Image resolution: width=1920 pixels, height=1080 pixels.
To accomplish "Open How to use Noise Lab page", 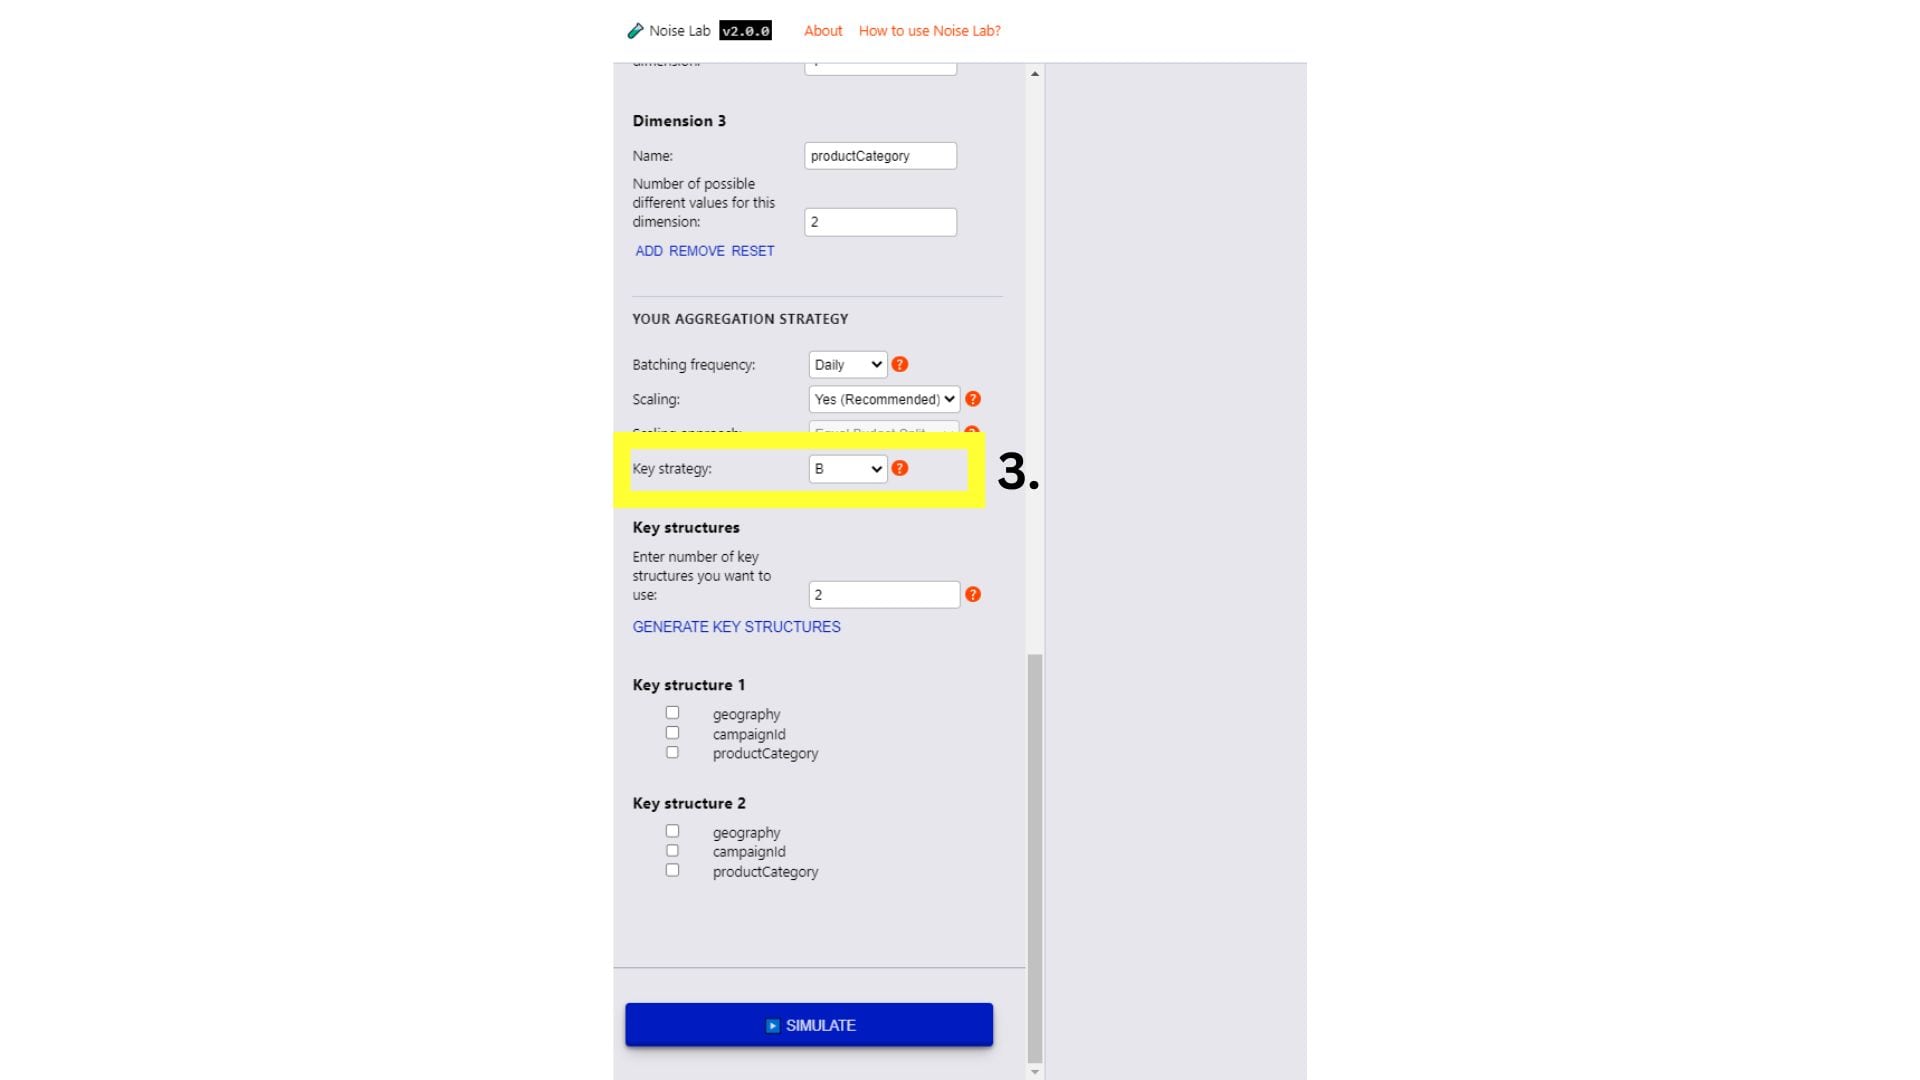I will 930,30.
